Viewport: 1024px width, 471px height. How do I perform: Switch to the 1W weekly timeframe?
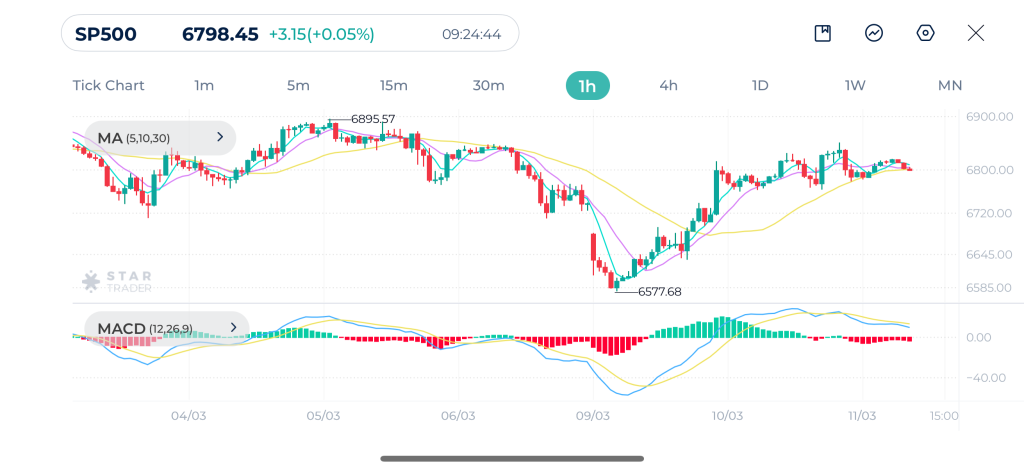(855, 85)
